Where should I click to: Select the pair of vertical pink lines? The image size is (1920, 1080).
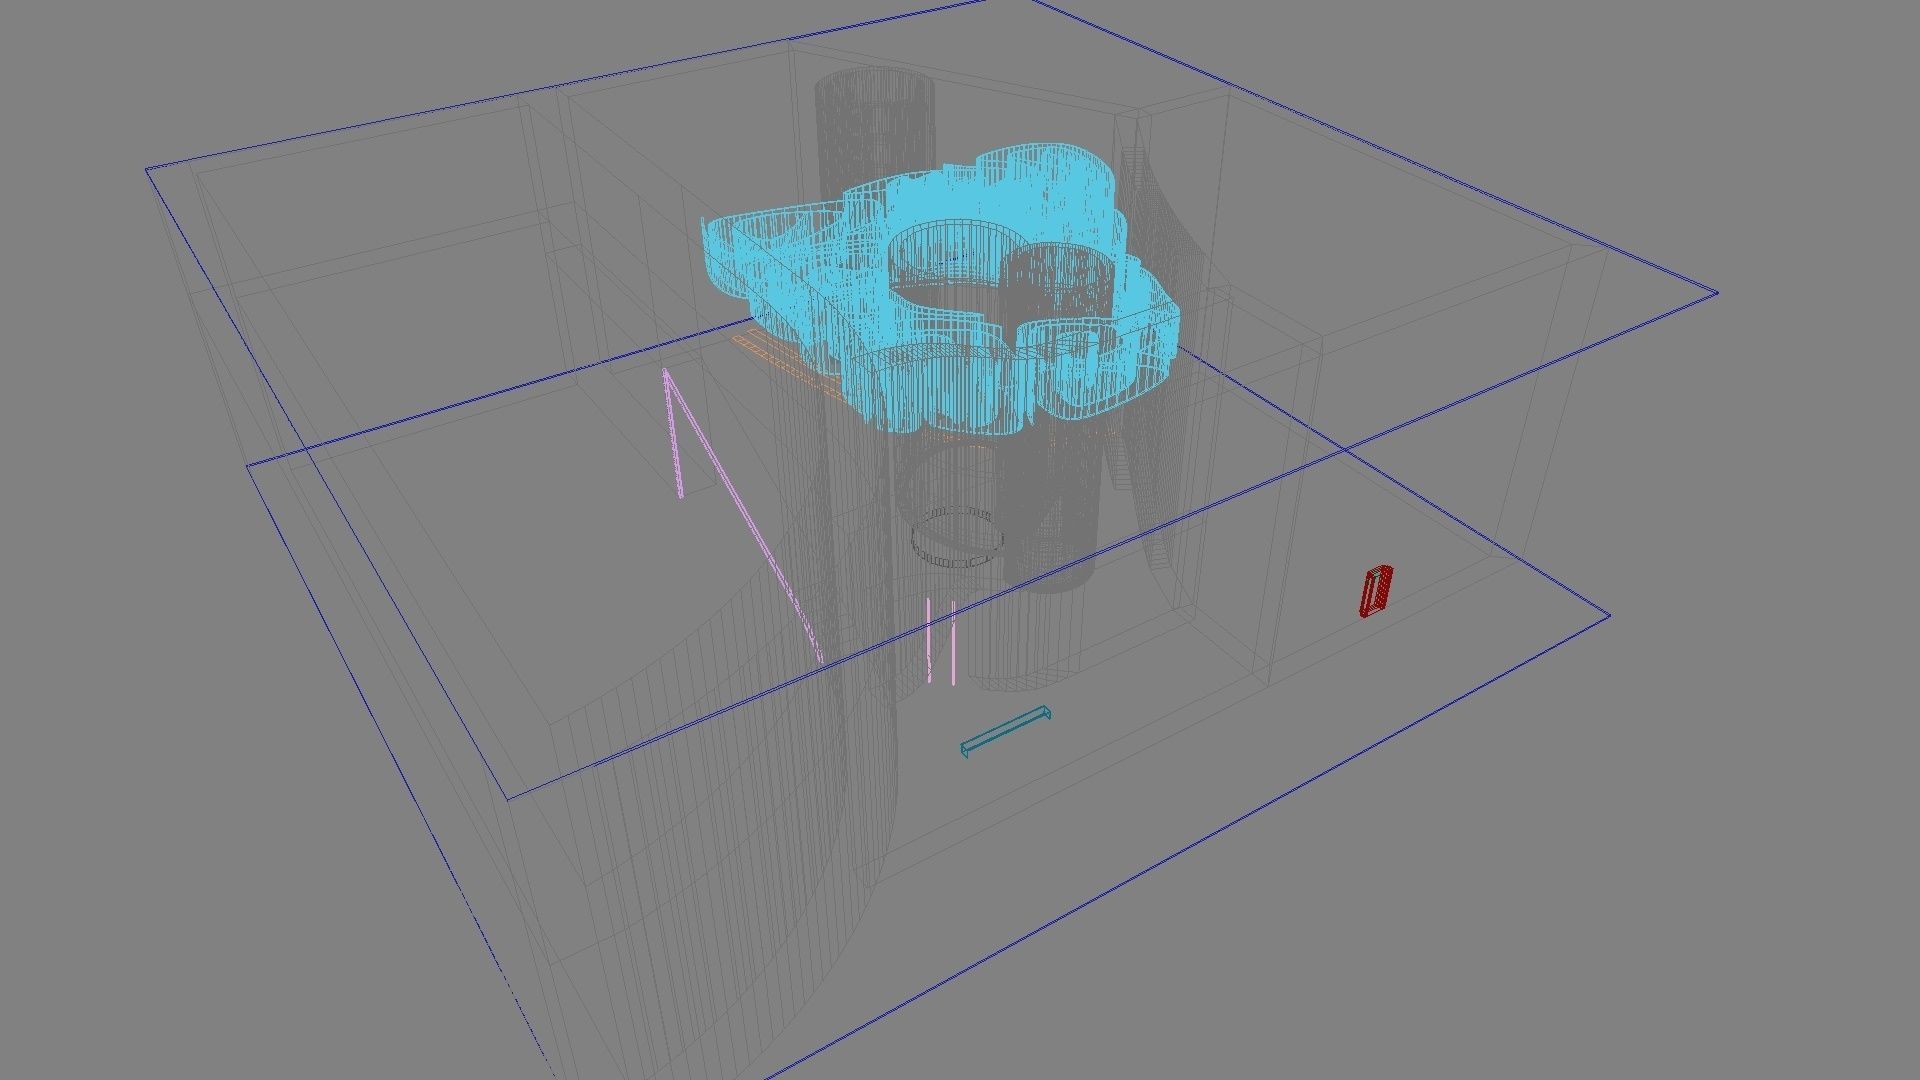click(x=941, y=641)
